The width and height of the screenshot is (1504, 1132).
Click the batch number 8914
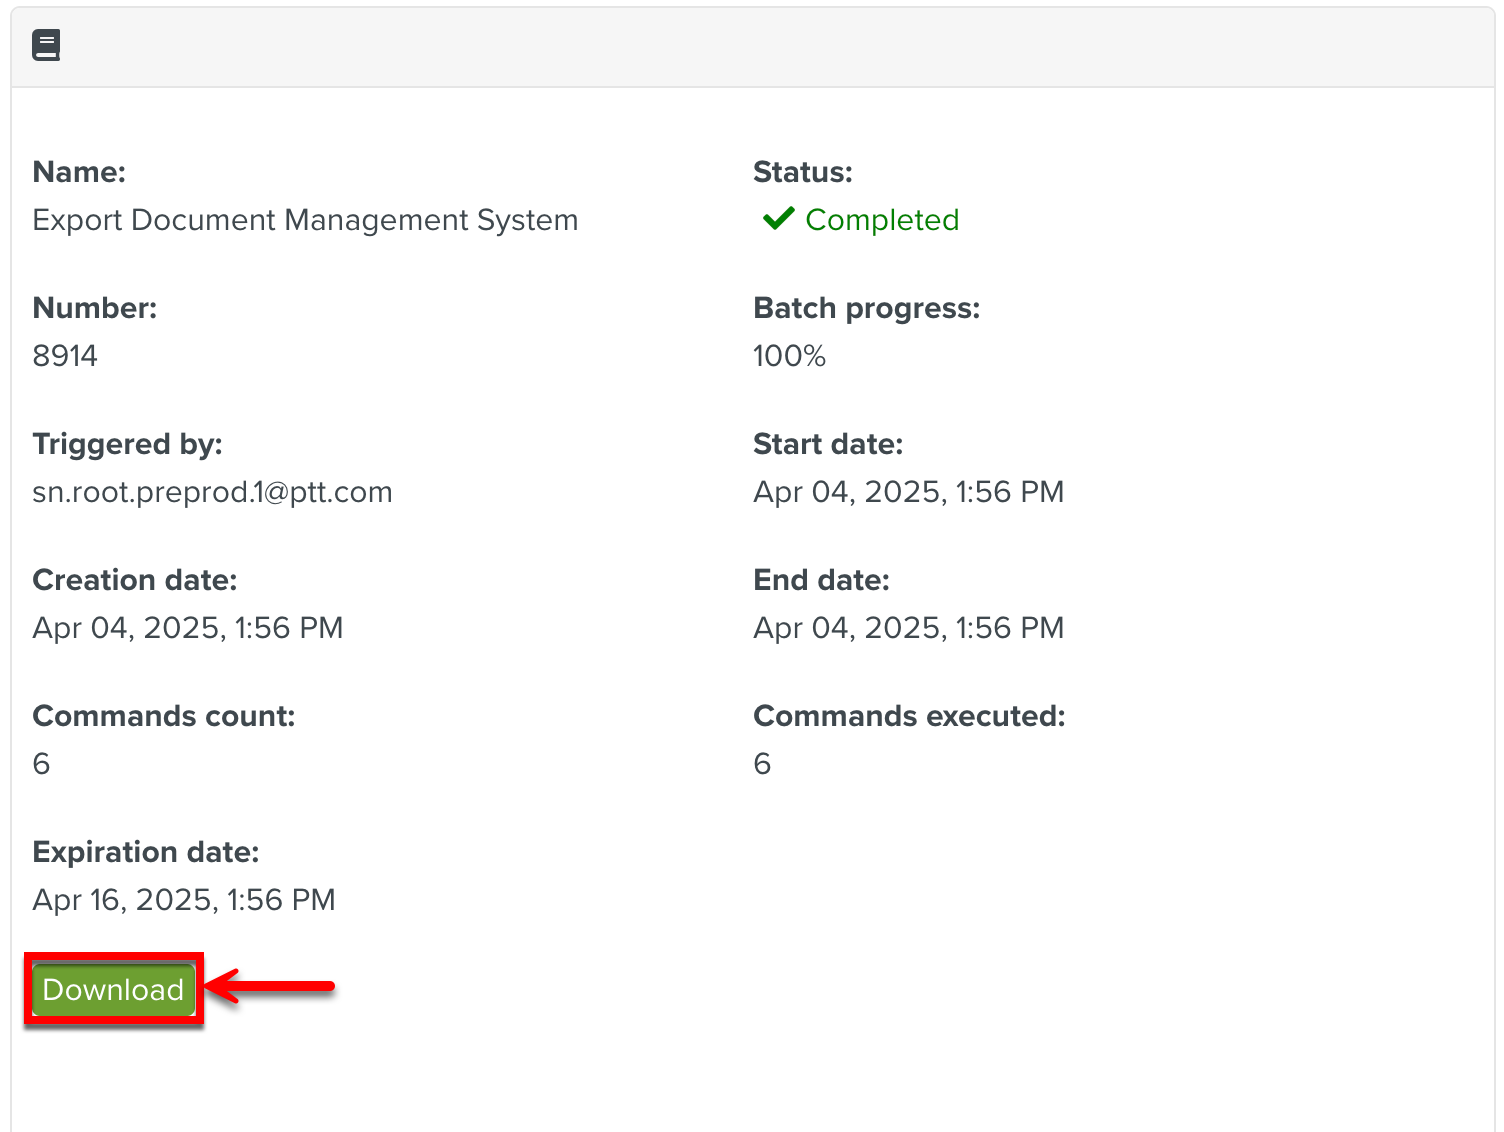coord(65,356)
